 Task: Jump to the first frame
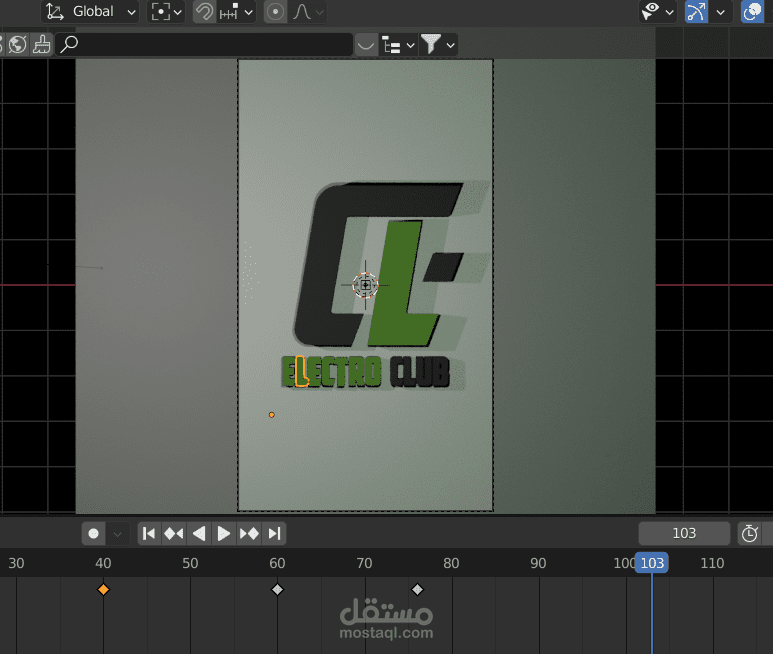[149, 533]
